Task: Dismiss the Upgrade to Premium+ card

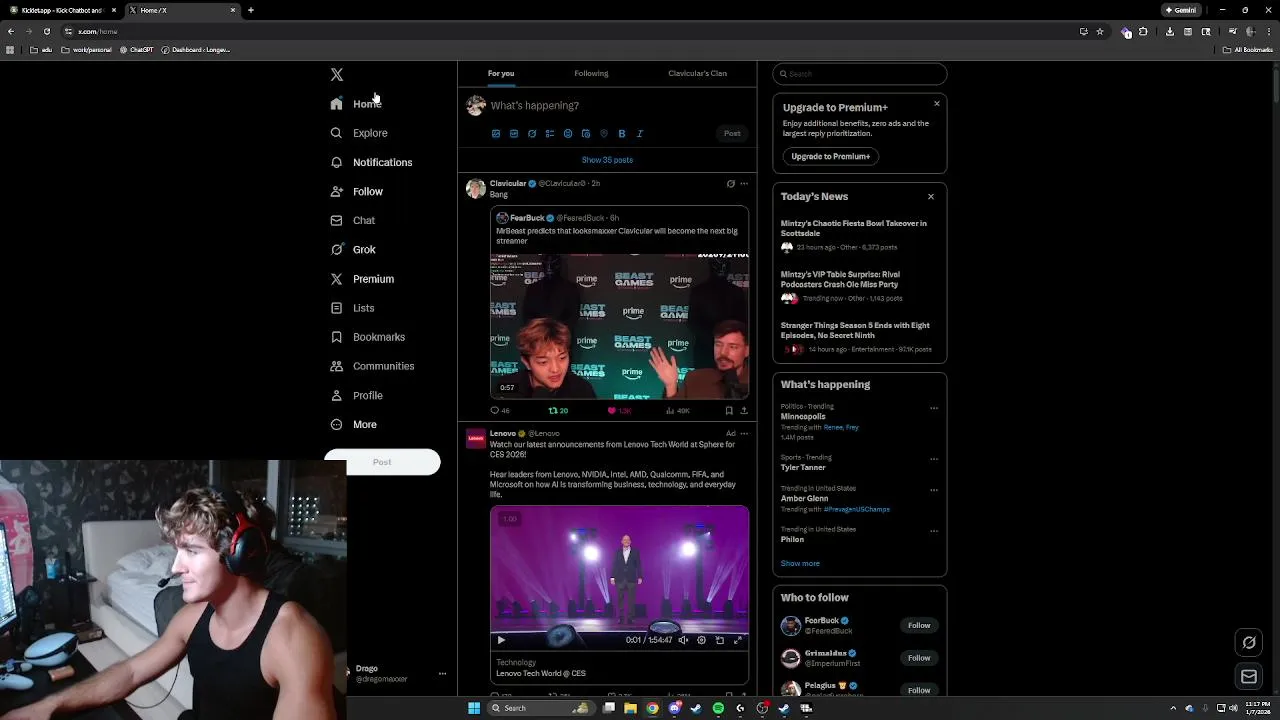Action: pos(937,104)
